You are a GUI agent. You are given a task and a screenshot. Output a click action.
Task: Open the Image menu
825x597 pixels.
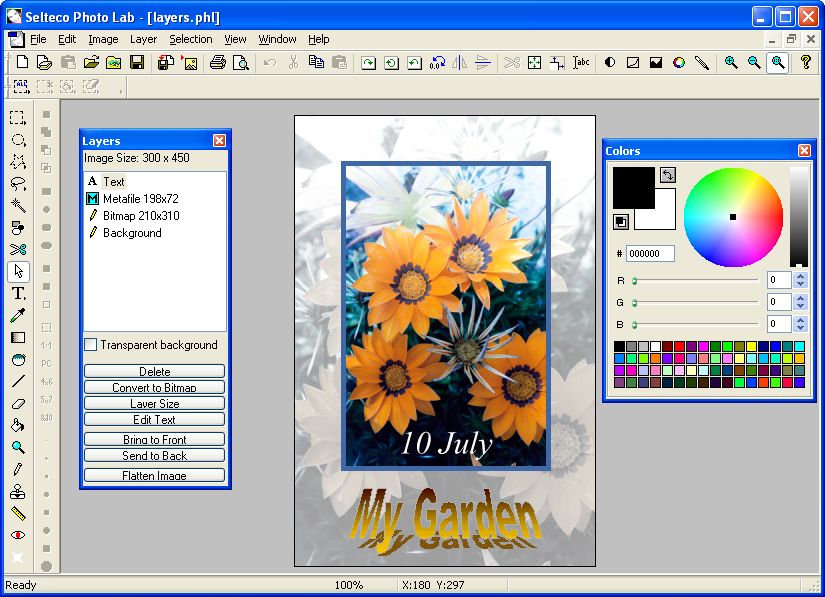(x=103, y=39)
